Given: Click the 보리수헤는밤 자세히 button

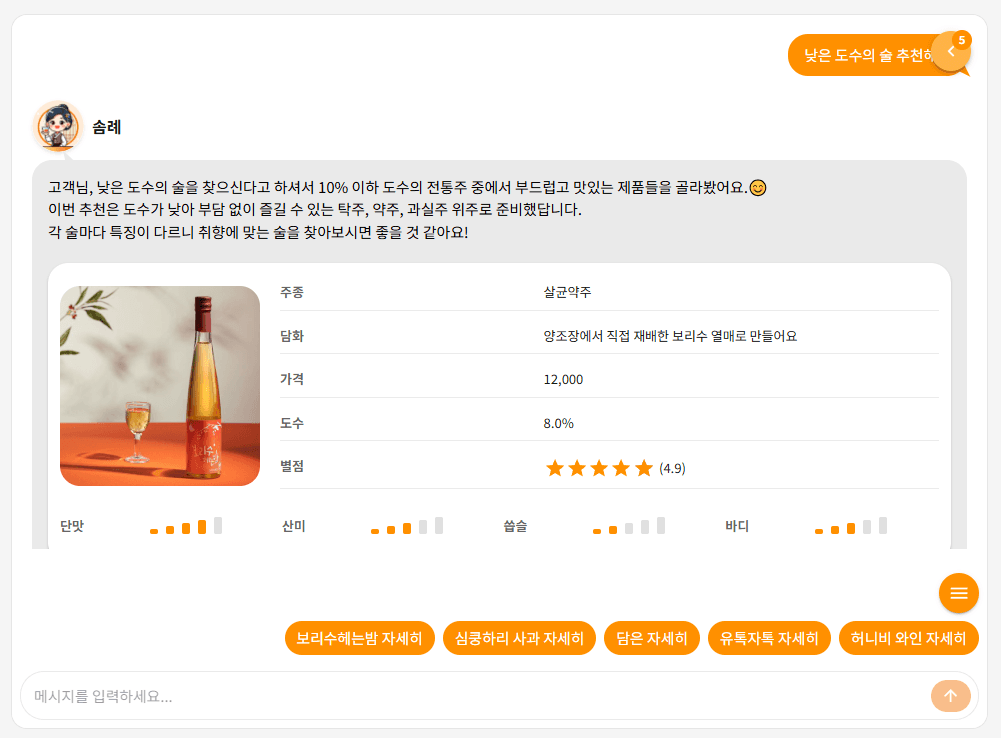Looking at the screenshot, I should (x=359, y=638).
